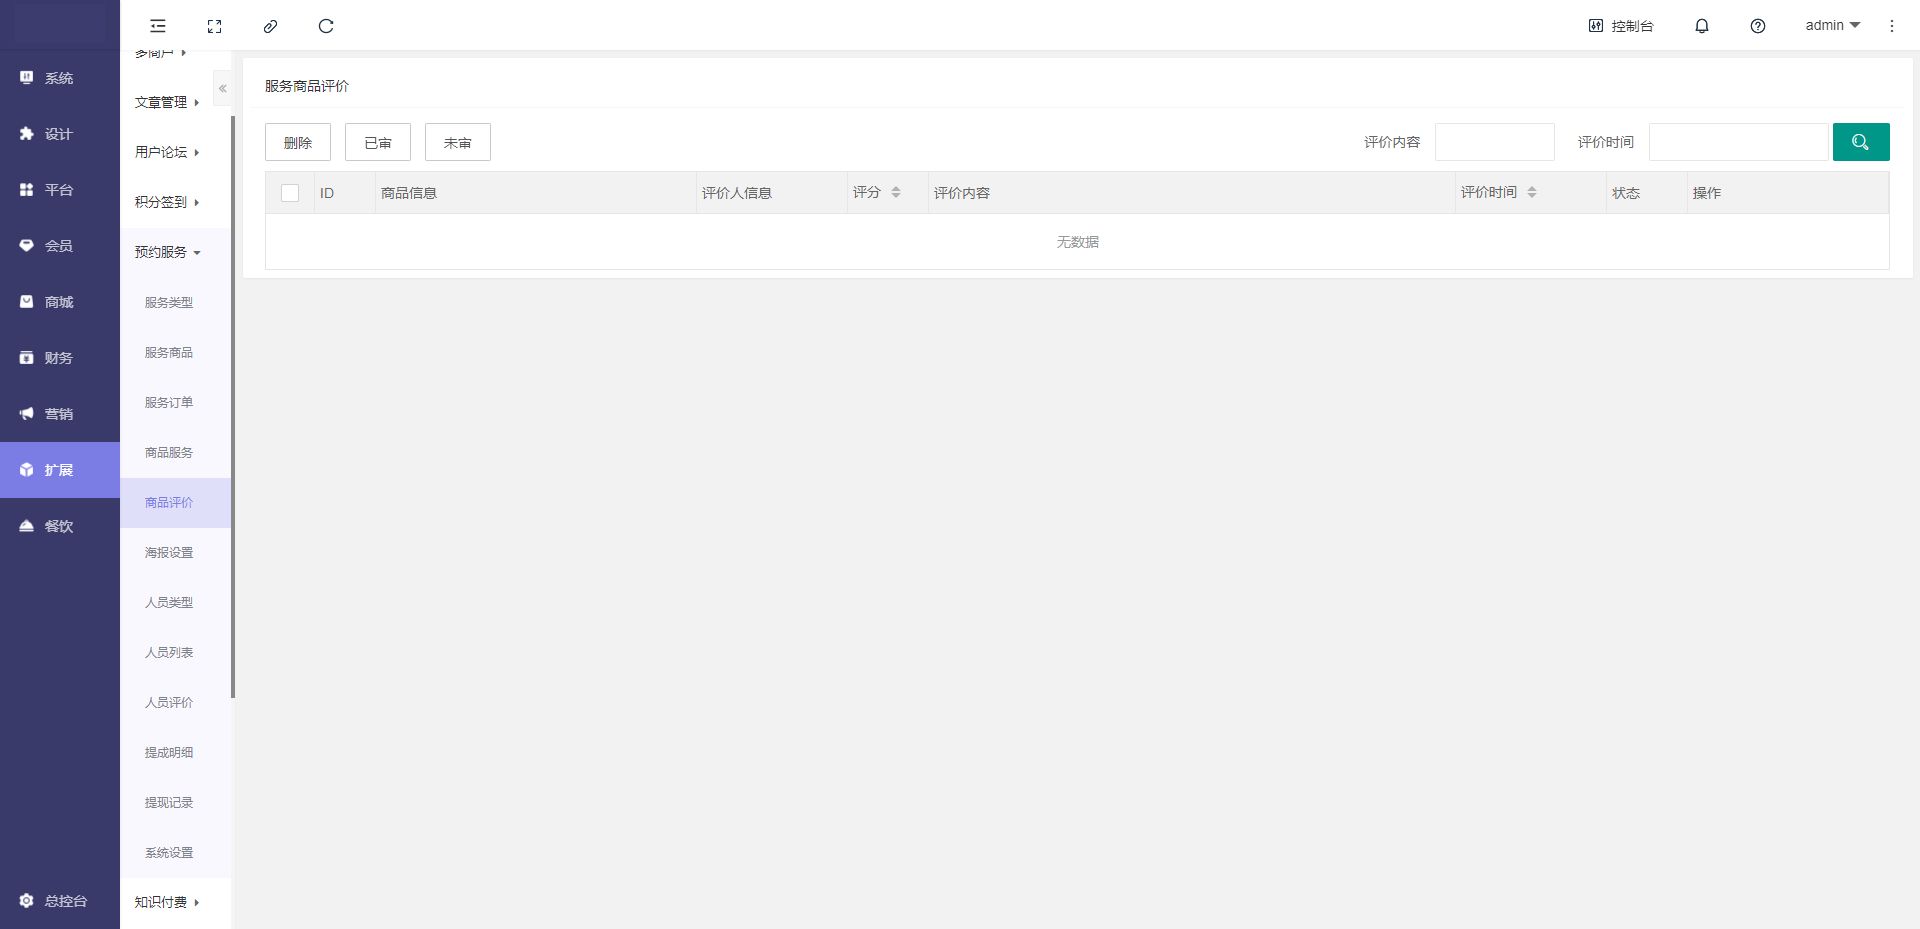Click the green search button
The height and width of the screenshot is (929, 1920).
[1860, 142]
